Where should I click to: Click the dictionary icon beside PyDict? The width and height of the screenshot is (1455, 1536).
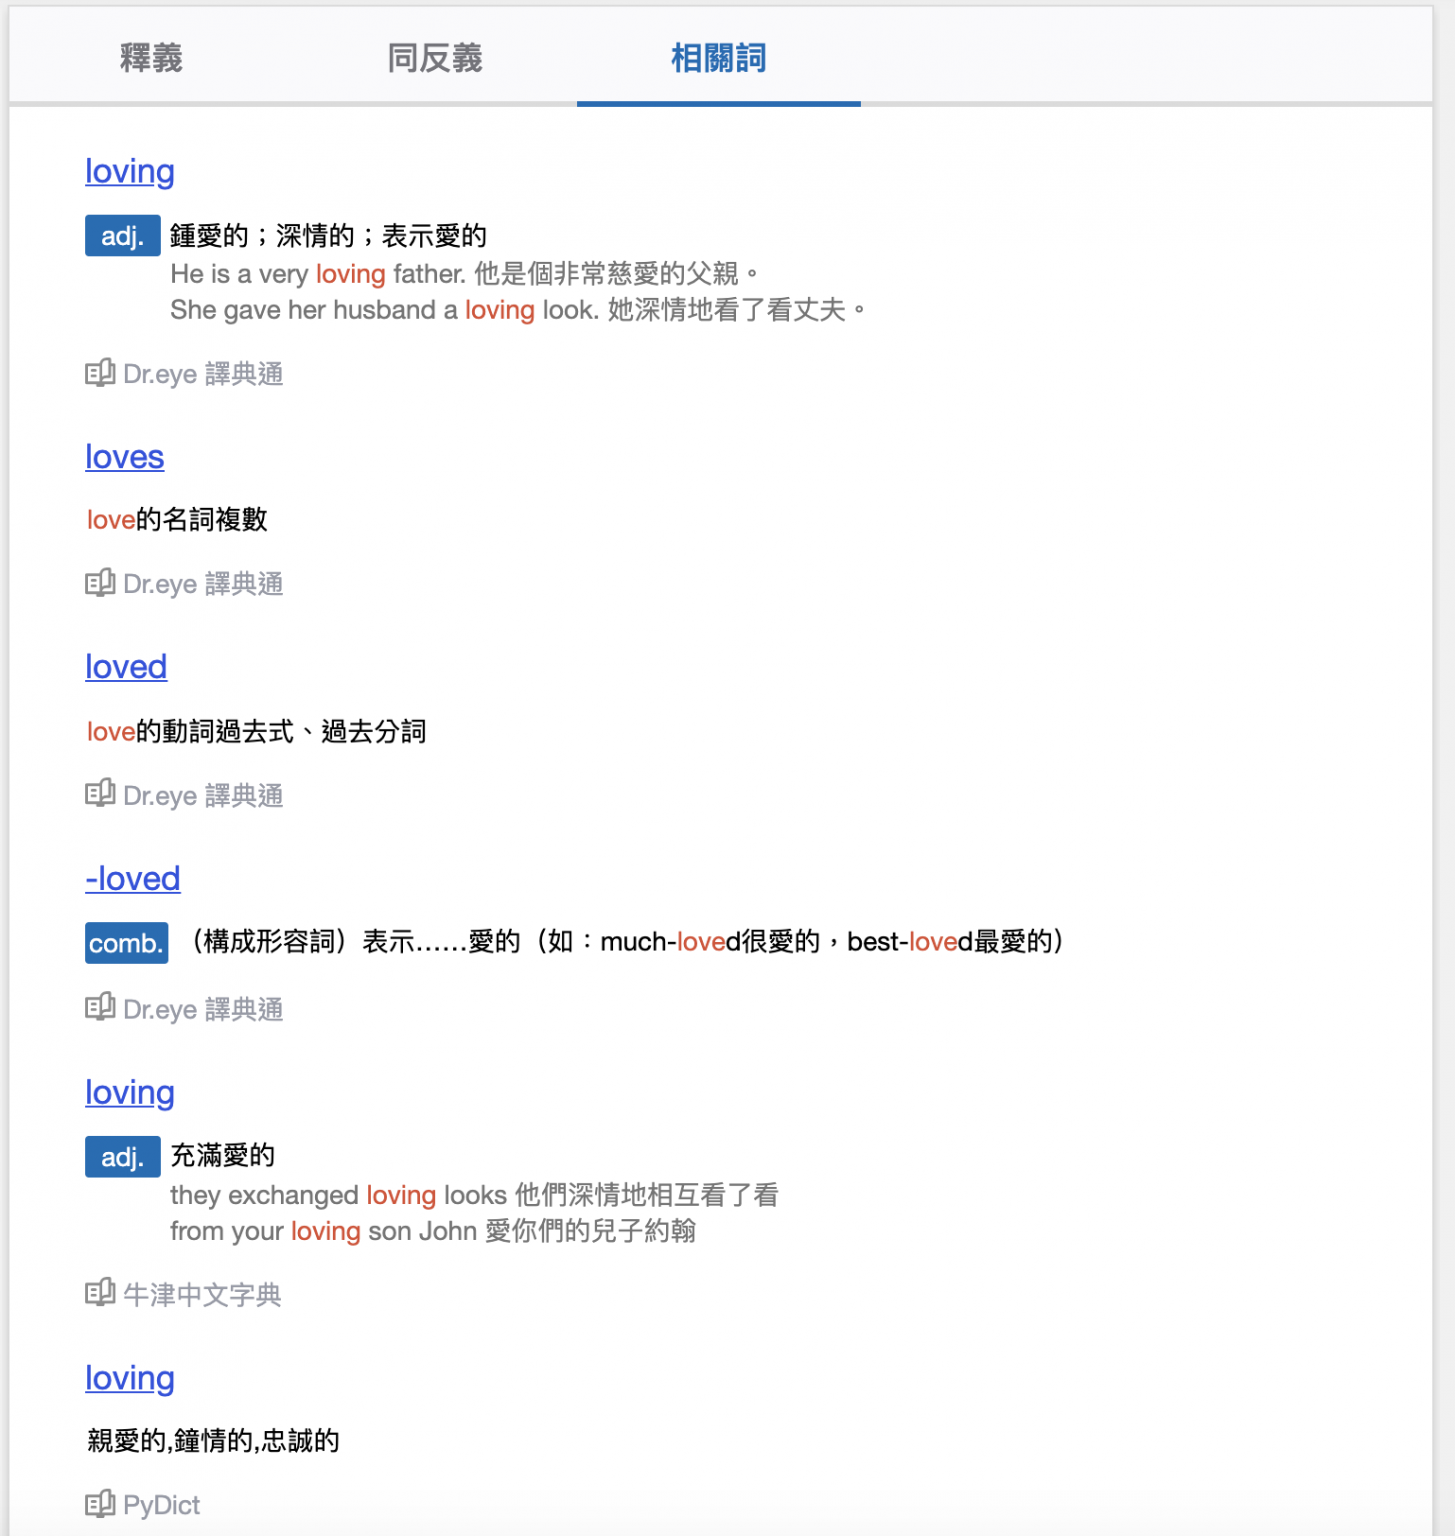pos(99,1503)
